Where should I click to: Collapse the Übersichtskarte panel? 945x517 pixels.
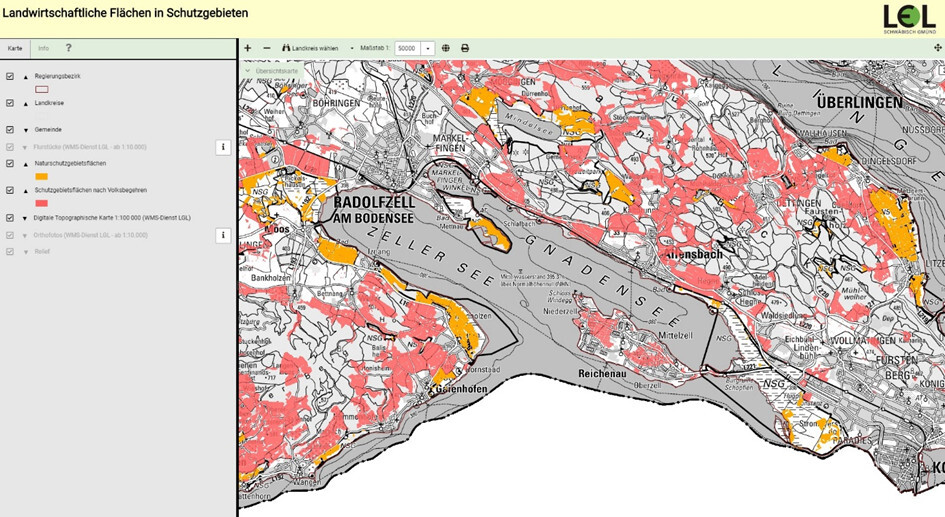(x=248, y=71)
